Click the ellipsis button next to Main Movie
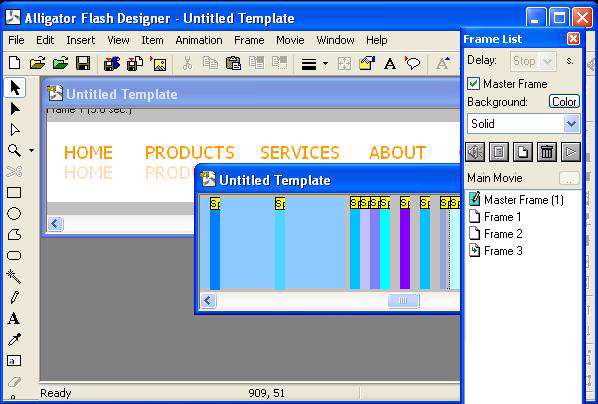 [569, 178]
